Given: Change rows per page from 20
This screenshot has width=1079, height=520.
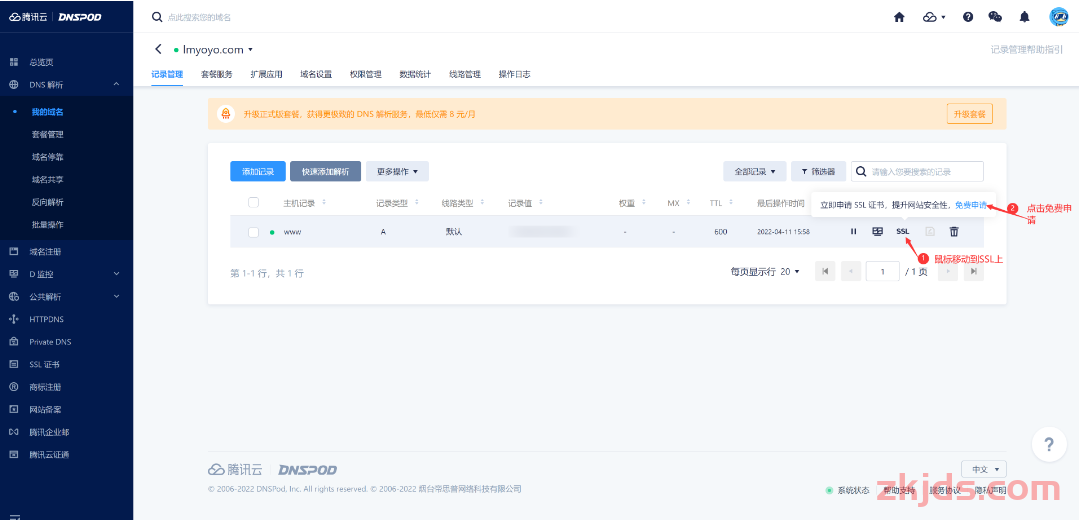Looking at the screenshot, I should (x=790, y=272).
